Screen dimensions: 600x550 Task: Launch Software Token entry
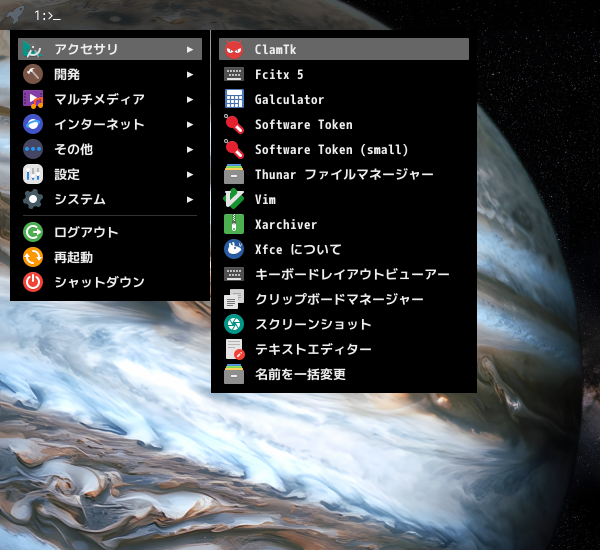coord(344,124)
